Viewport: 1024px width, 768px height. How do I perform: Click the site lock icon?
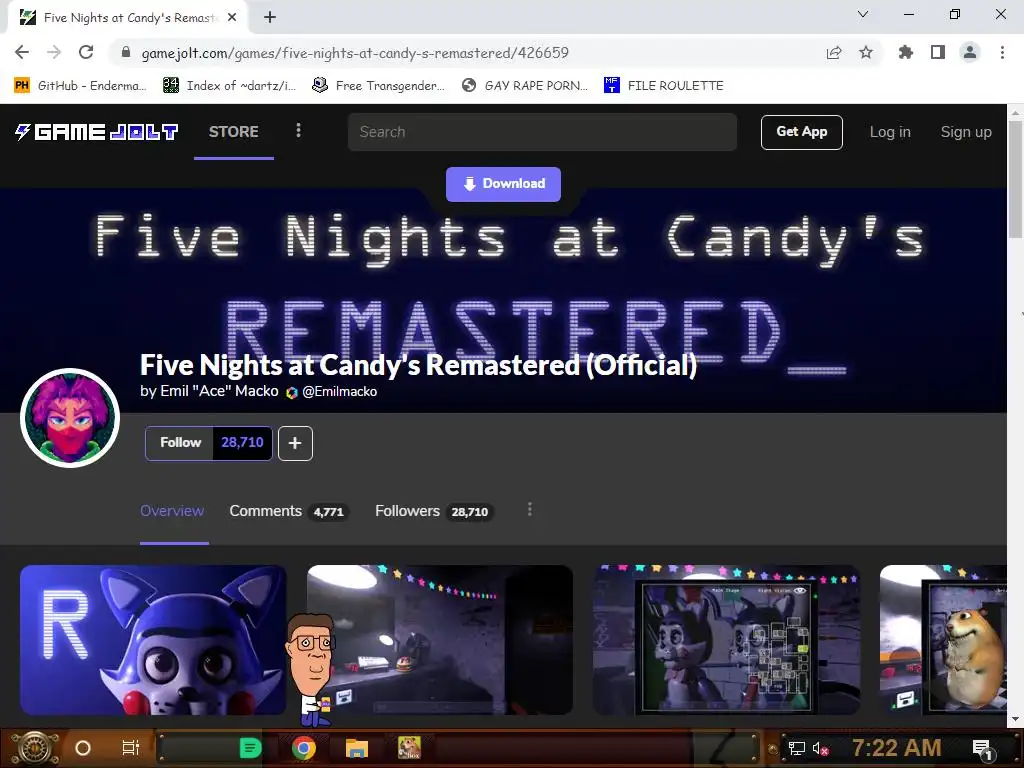[125, 52]
